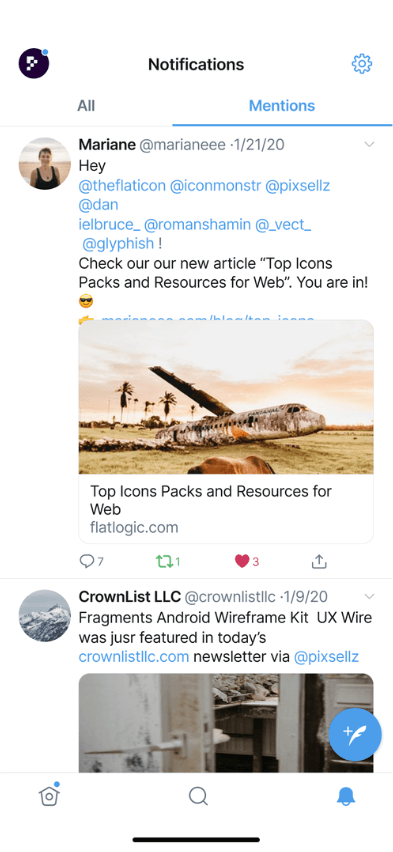Open the notification settings gear
The image size is (393, 852).
[x=361, y=64]
